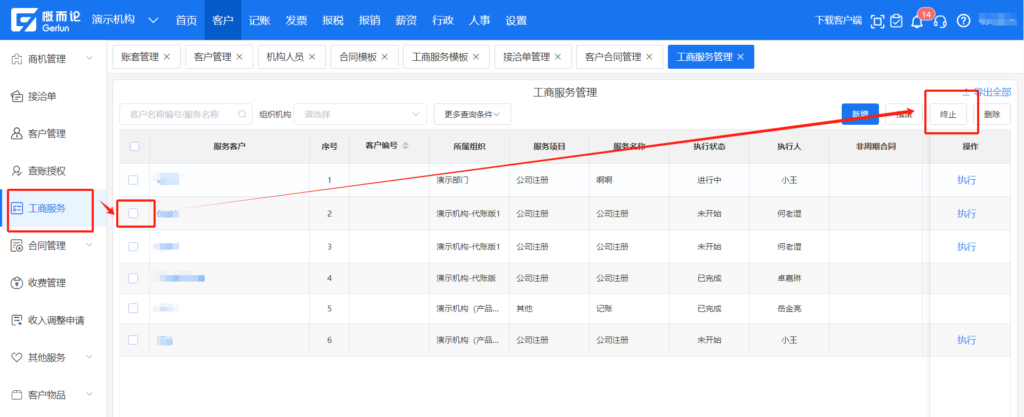This screenshot has height=417, width=1024.
Task: Expand the 其他服务 chevron
Action: tap(89, 357)
